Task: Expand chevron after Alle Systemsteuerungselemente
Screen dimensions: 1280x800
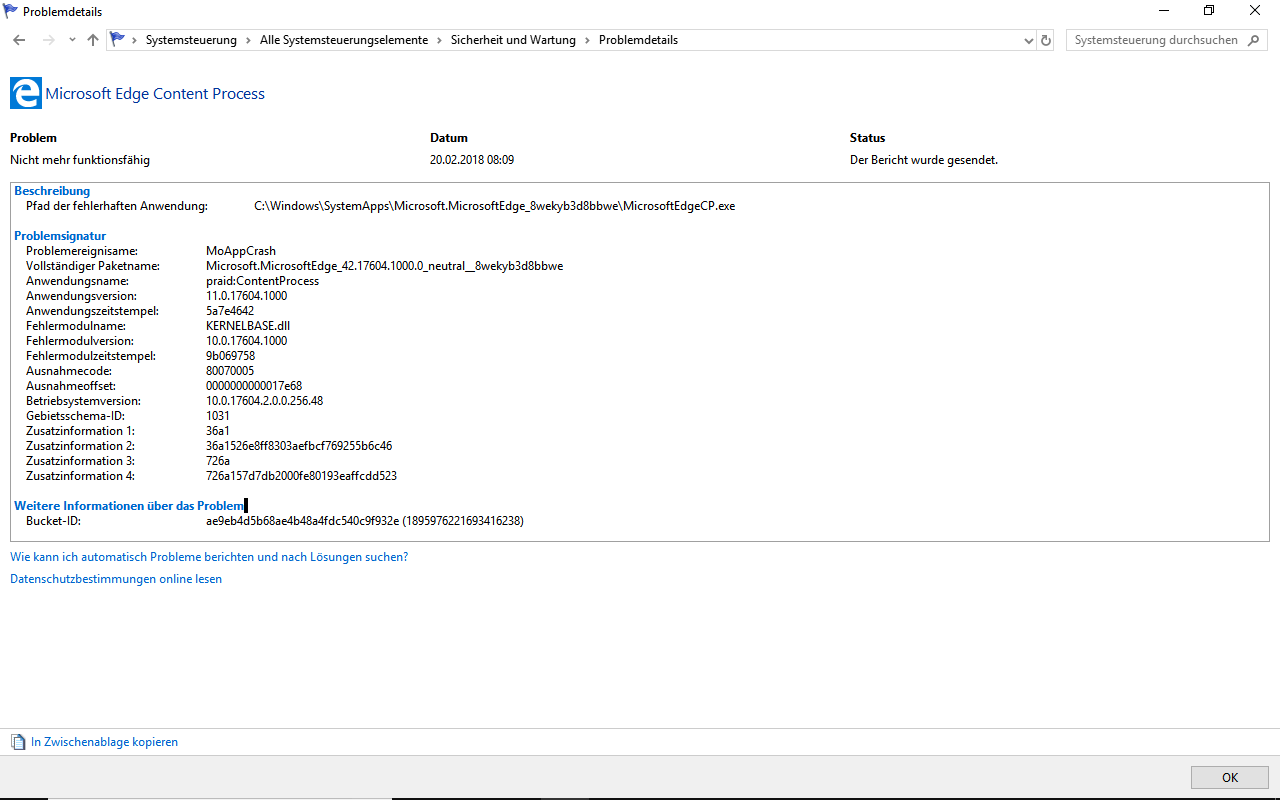Action: pyautogui.click(x=439, y=40)
